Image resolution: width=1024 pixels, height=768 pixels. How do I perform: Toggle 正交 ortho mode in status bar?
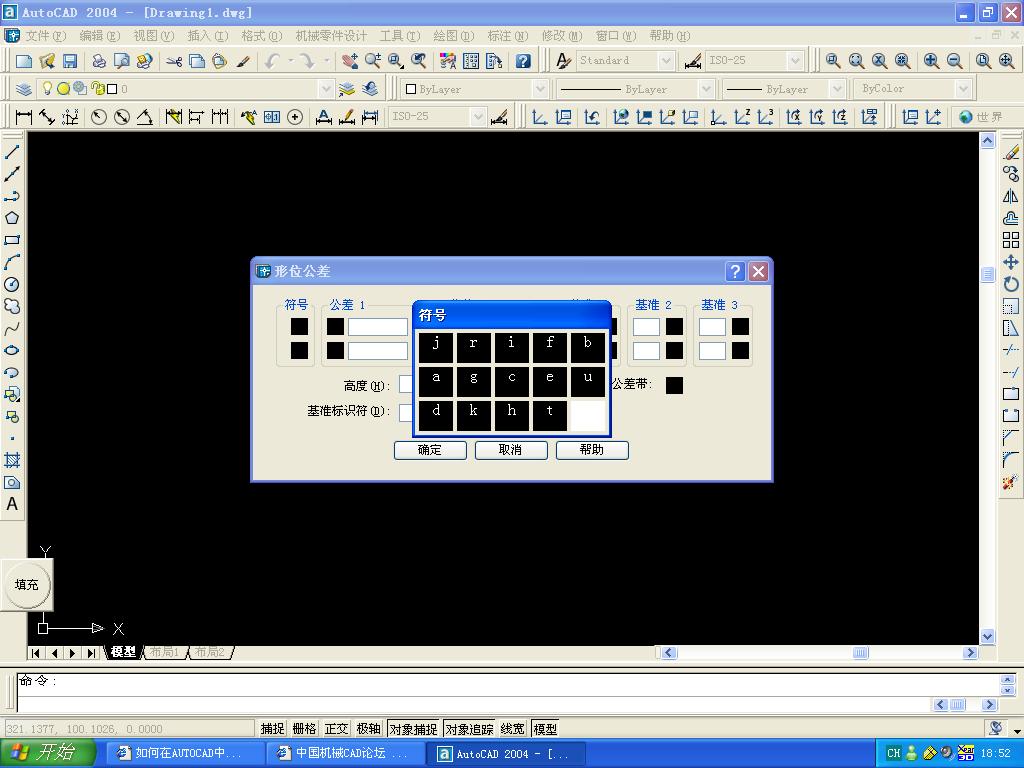336,729
